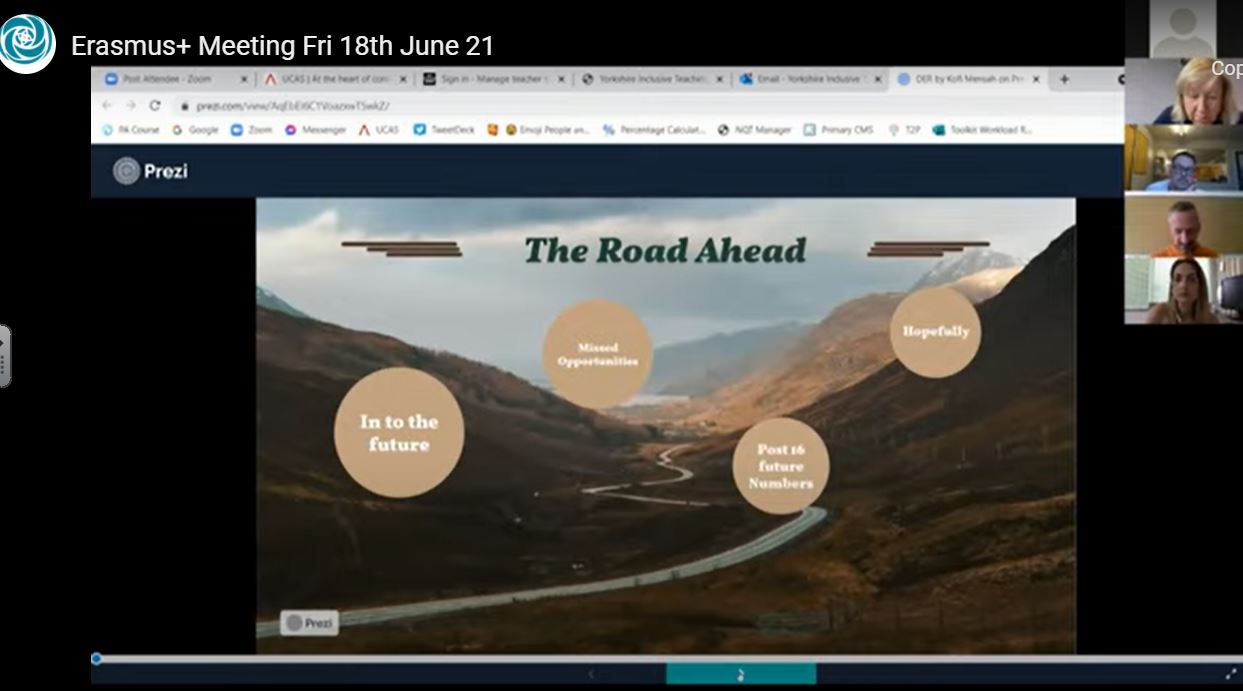Open the 'Post 16 future Numbers' circle

point(780,466)
